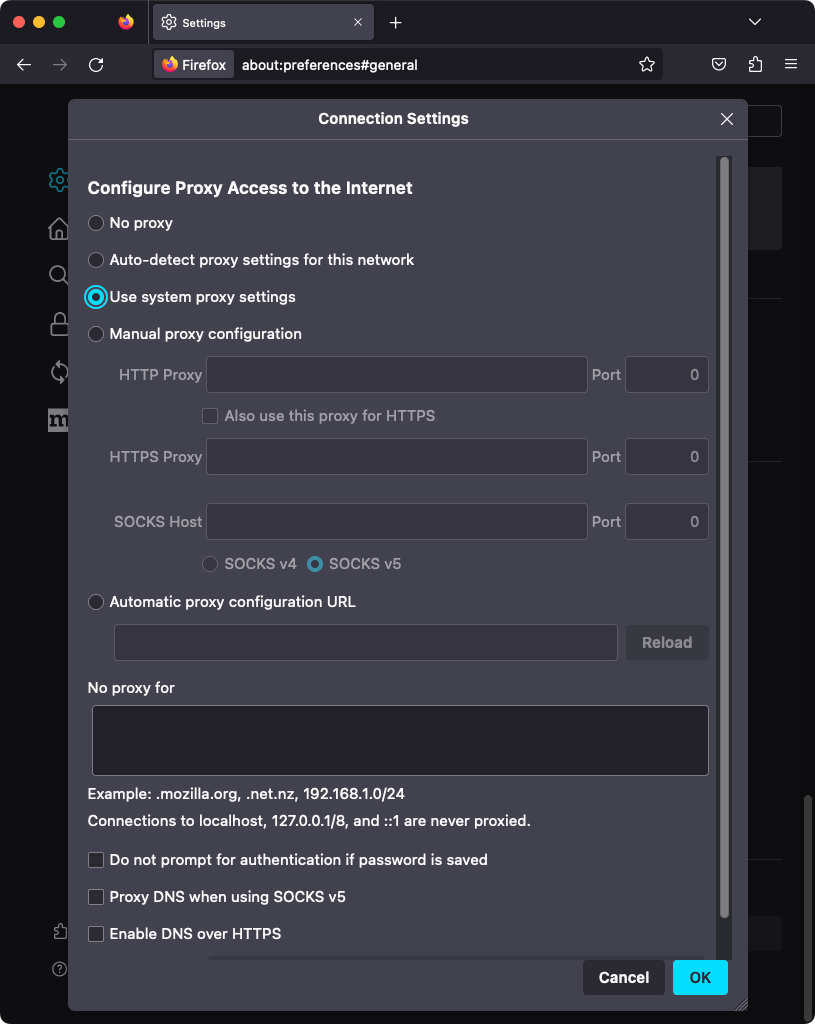This screenshot has height=1024, width=815.
Task: Open the Extensions puzzle icon in toolbar
Action: pyautogui.click(x=755, y=64)
